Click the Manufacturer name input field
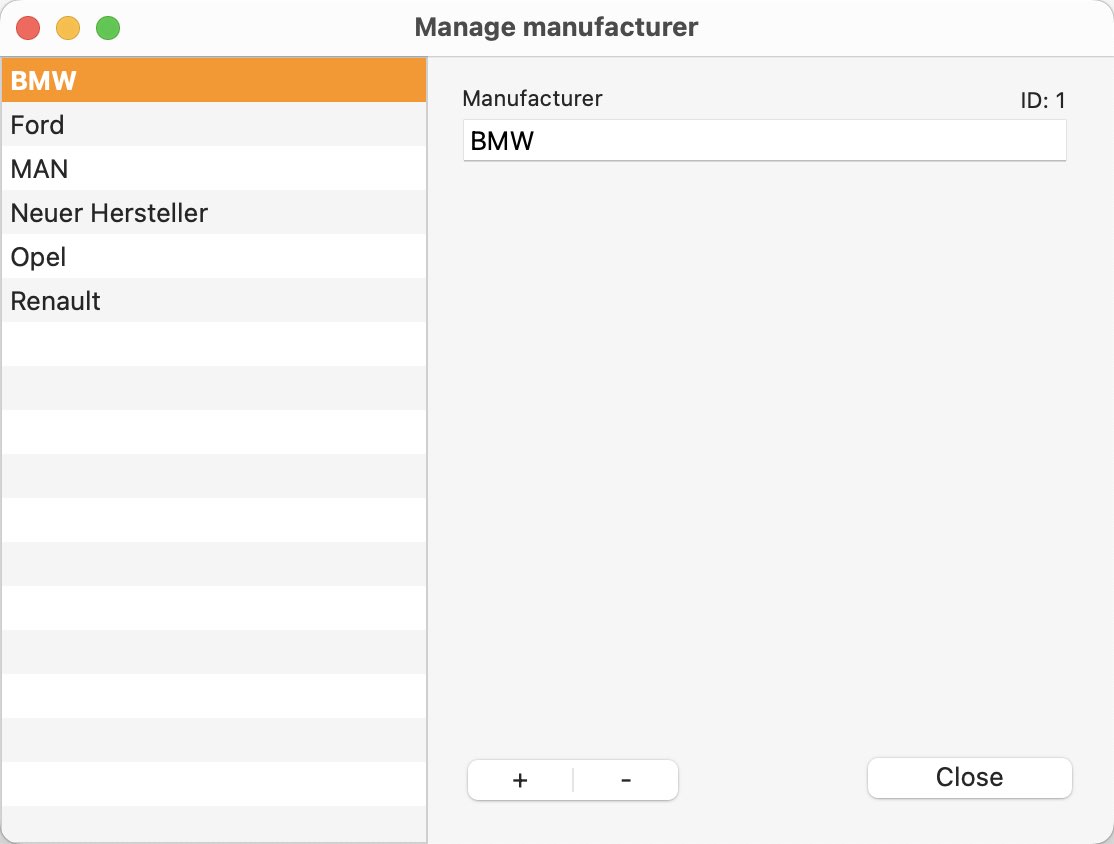1114x844 pixels. [764, 141]
